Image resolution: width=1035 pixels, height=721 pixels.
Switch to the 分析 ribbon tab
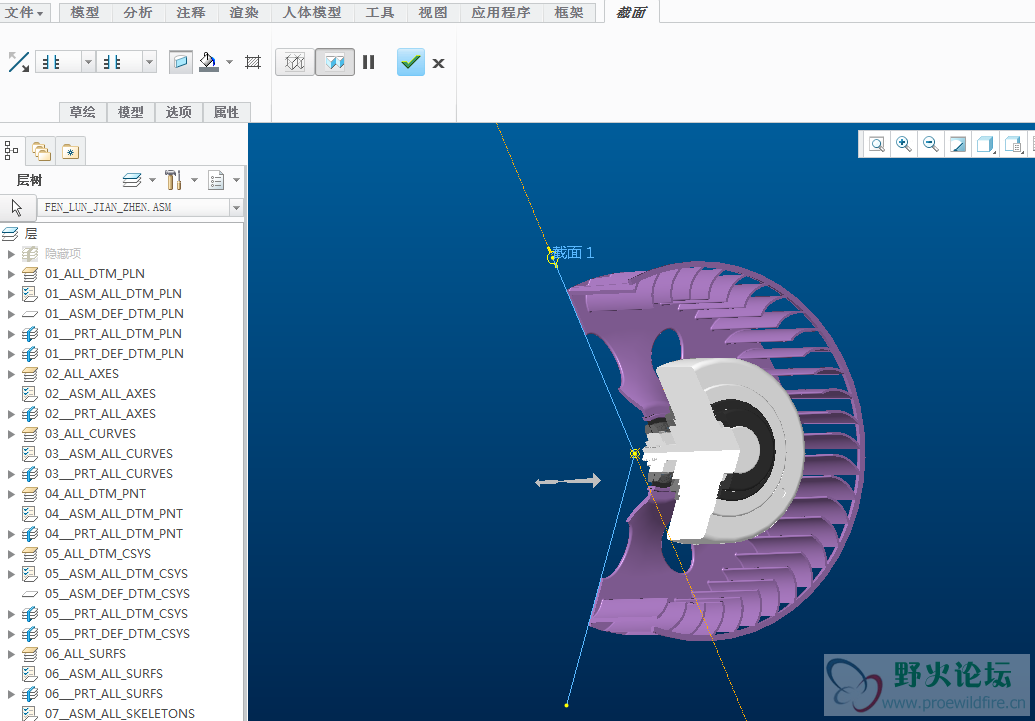[x=138, y=13]
